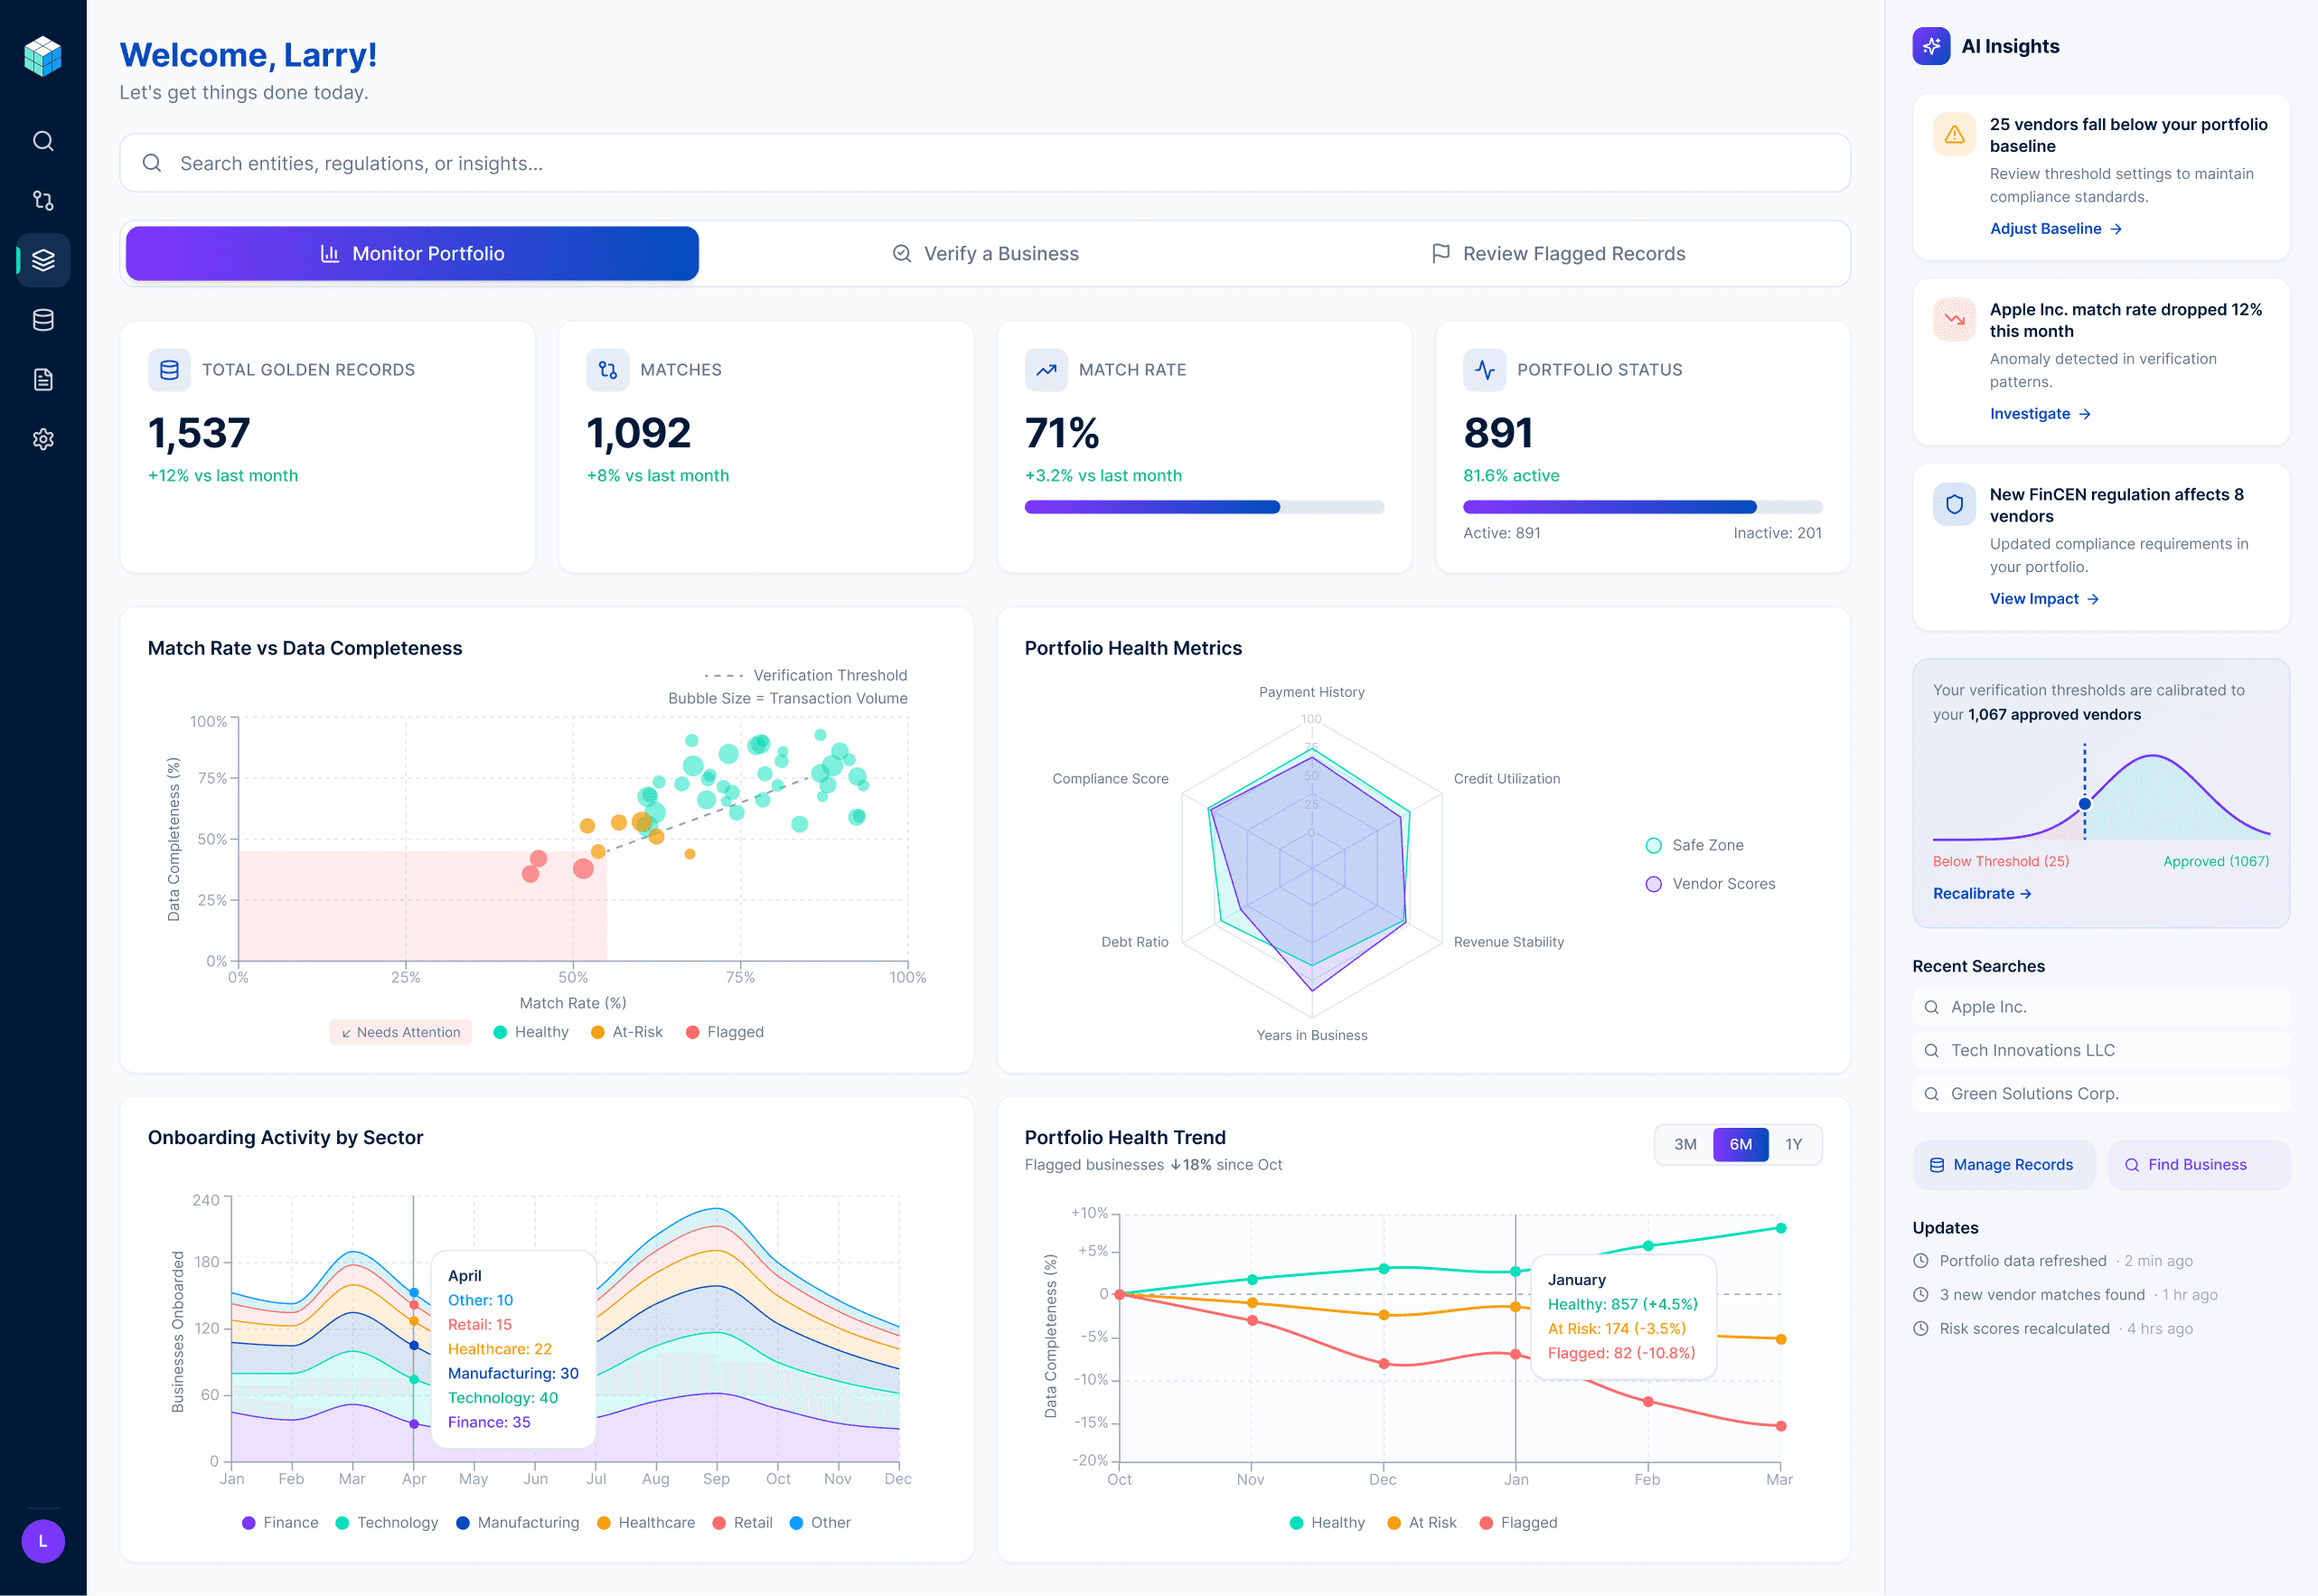Click the AI Insights sparkle icon
Screen dimensions: 2318x1596
coord(1931,46)
